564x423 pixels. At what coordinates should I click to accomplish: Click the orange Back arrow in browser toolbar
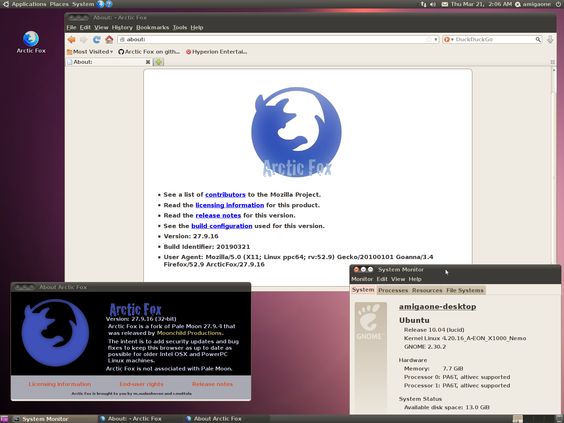pos(72,40)
